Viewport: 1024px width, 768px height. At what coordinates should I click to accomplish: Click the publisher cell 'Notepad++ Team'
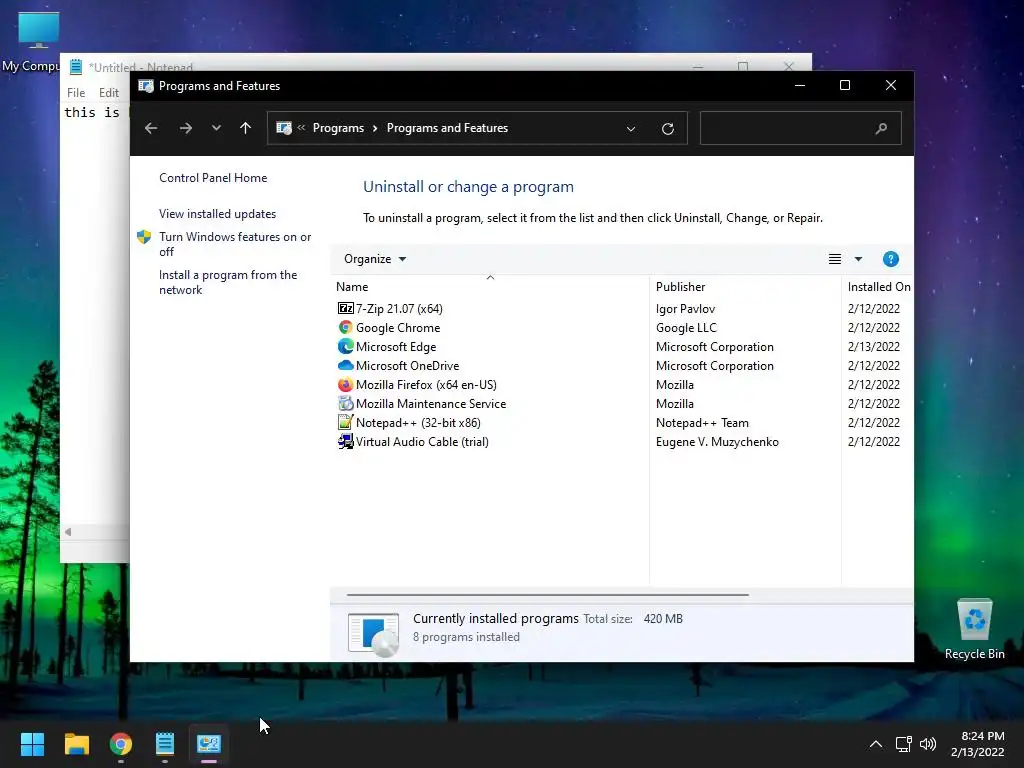(702, 423)
